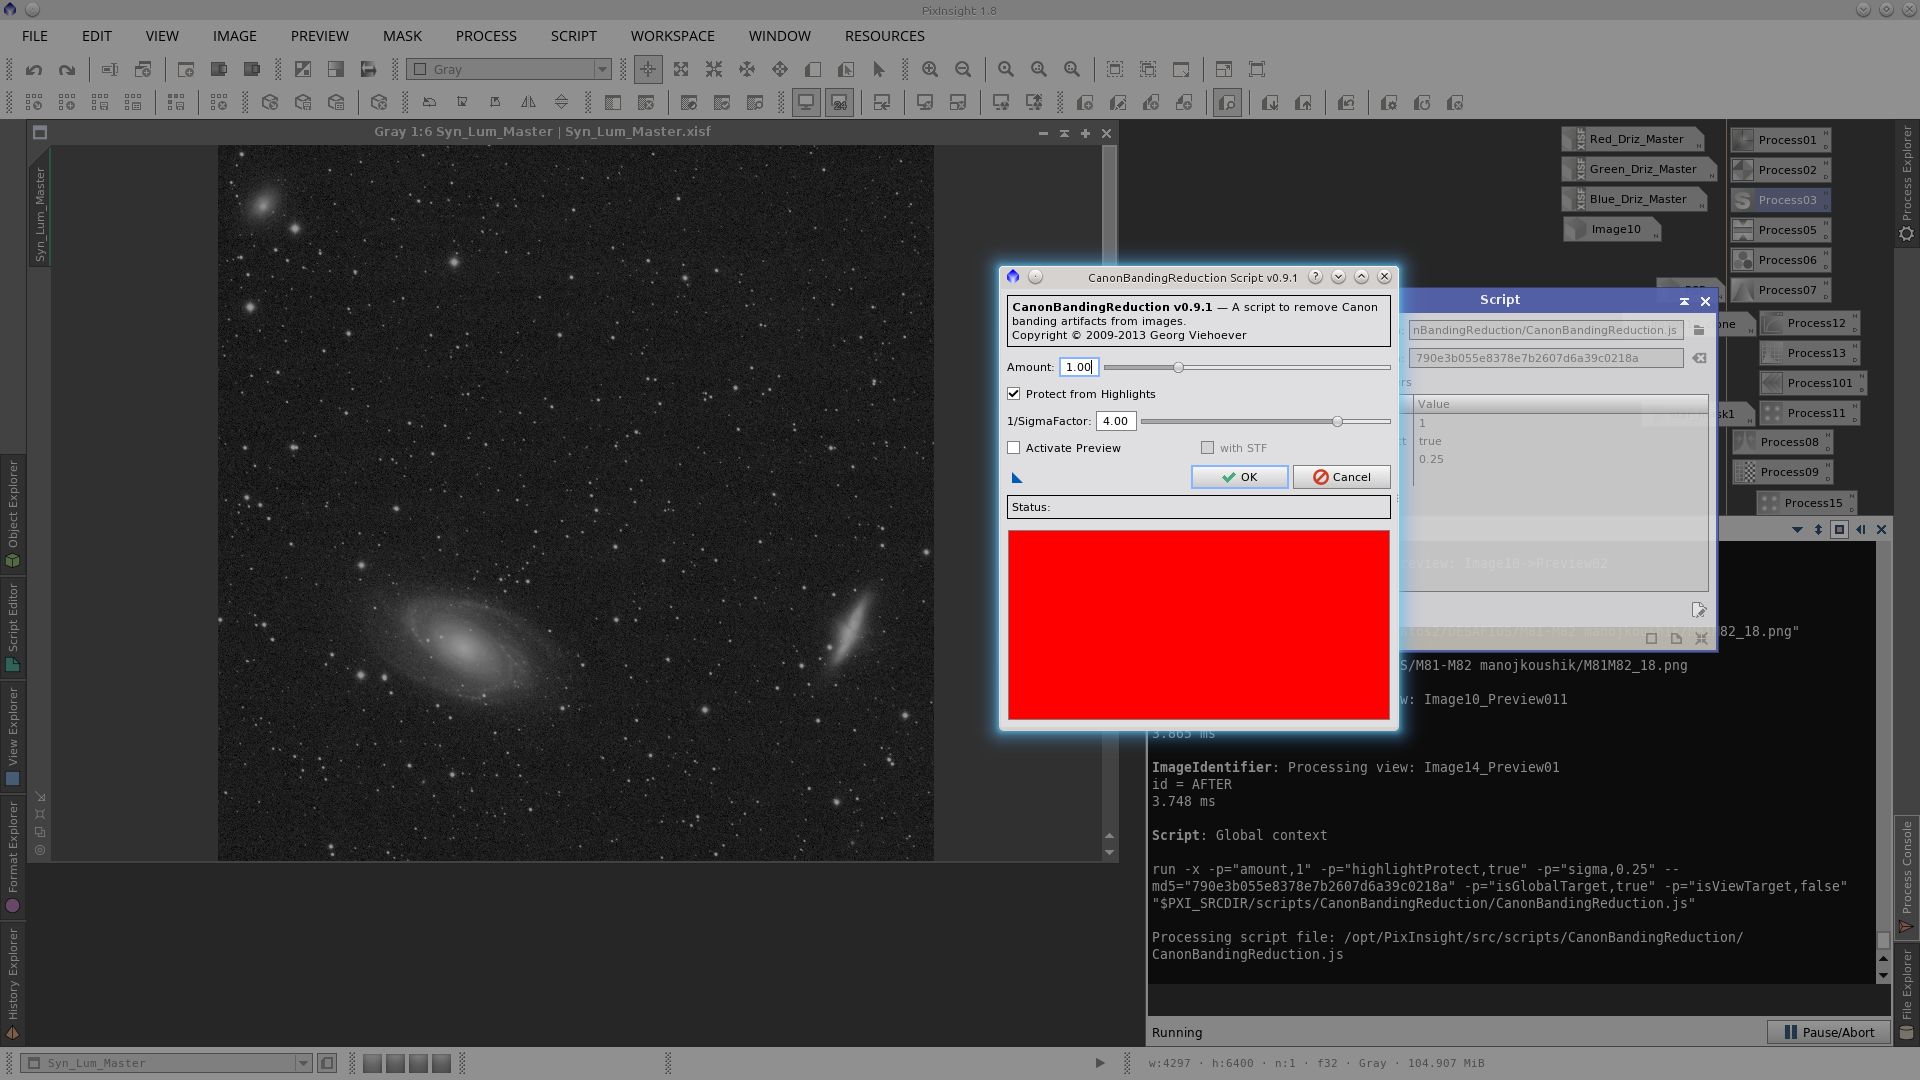Screen dimensions: 1920x1080
Task: Expand the CanonBandingReduction dialog chevron menu
Action: [1339, 277]
